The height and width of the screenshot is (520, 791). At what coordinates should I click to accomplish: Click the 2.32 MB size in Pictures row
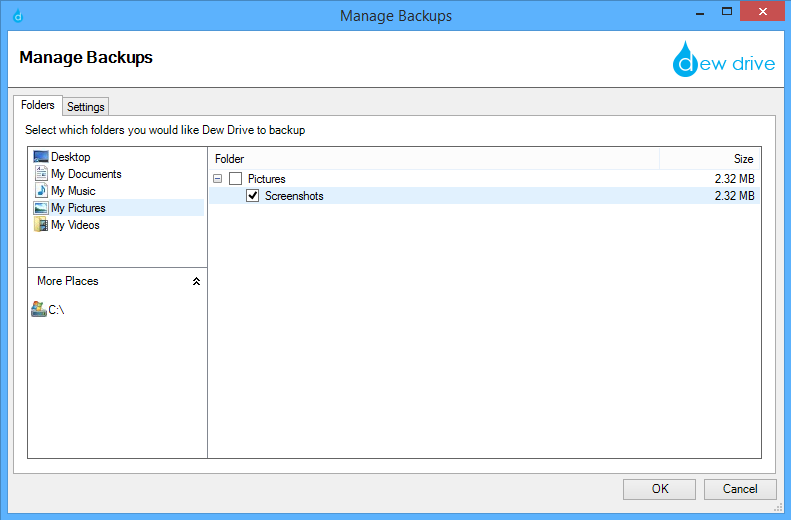(734, 179)
